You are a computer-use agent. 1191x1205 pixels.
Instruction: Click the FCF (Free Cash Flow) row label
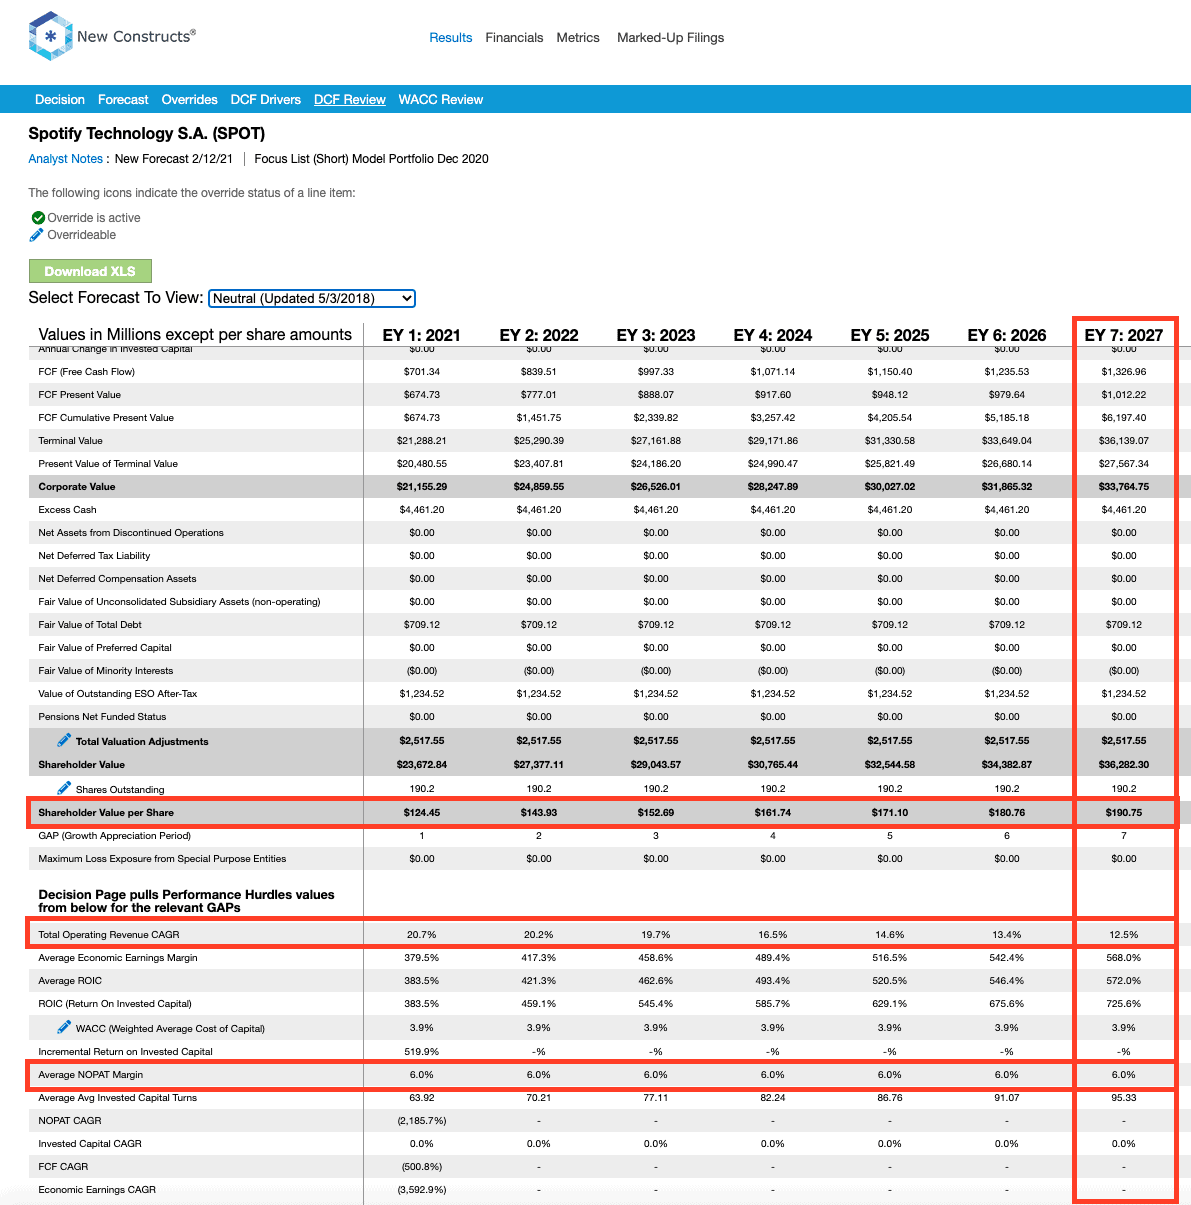click(x=87, y=372)
